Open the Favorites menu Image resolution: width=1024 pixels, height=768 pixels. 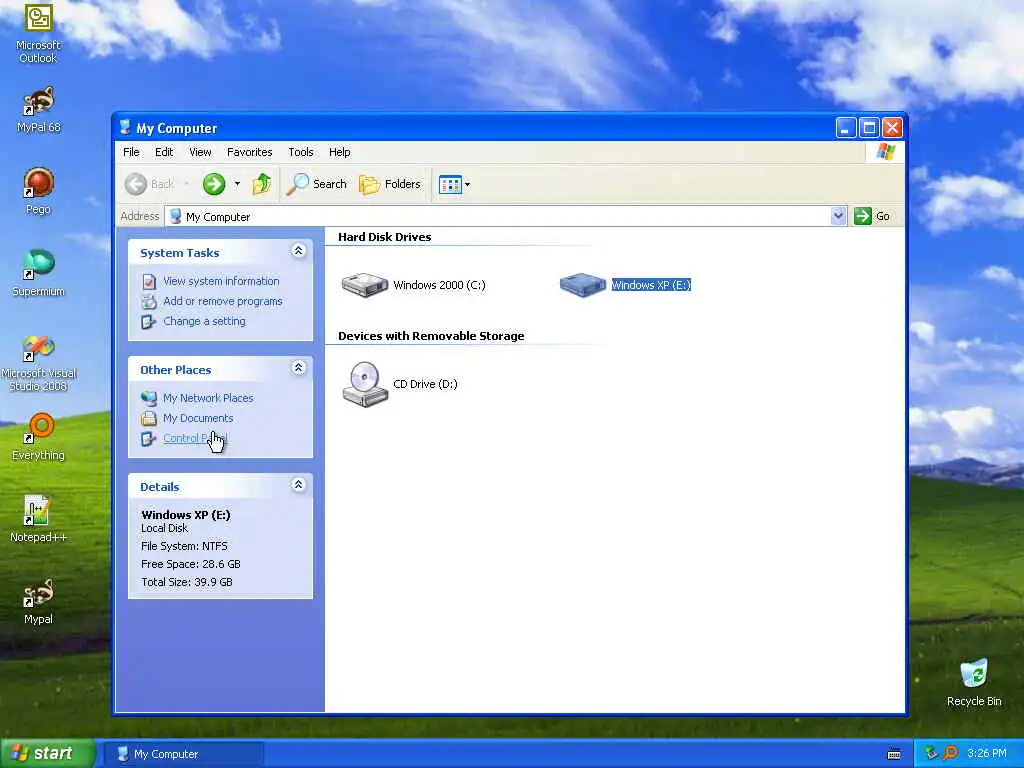pos(249,152)
